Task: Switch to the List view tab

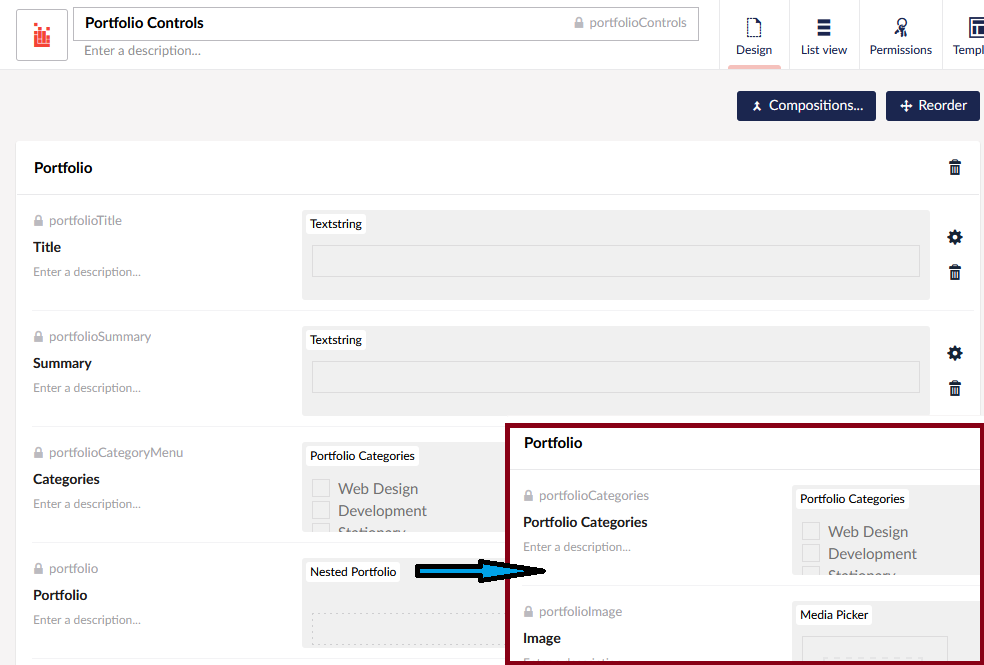Action: (823, 35)
